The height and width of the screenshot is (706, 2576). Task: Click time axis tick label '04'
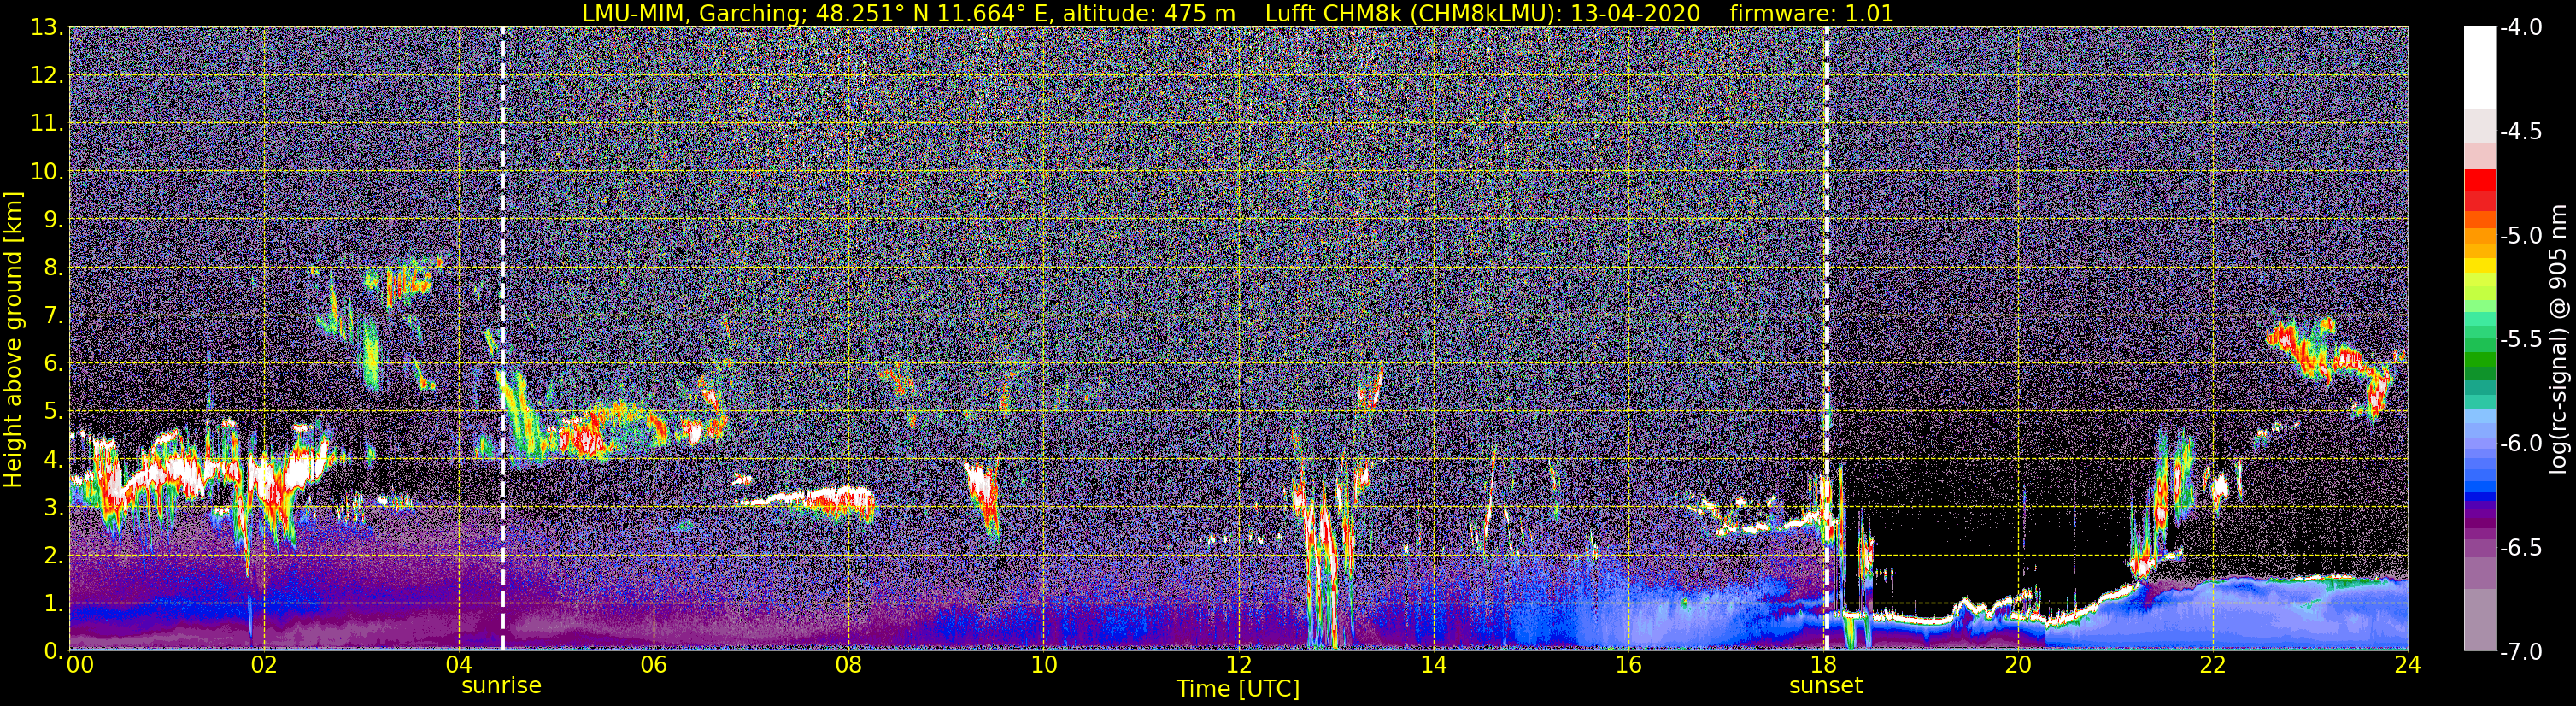(x=459, y=665)
